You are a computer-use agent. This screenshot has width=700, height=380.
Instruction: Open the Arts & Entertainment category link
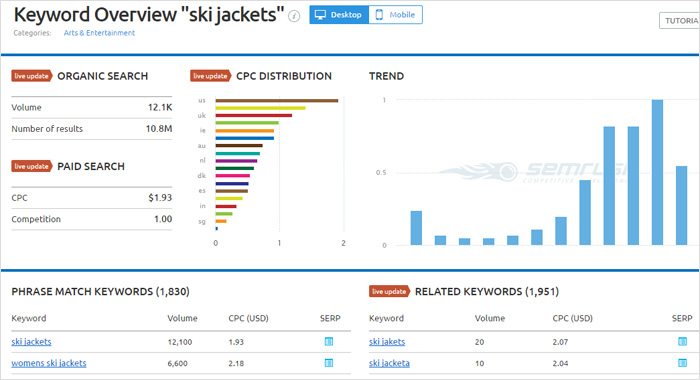pos(99,33)
